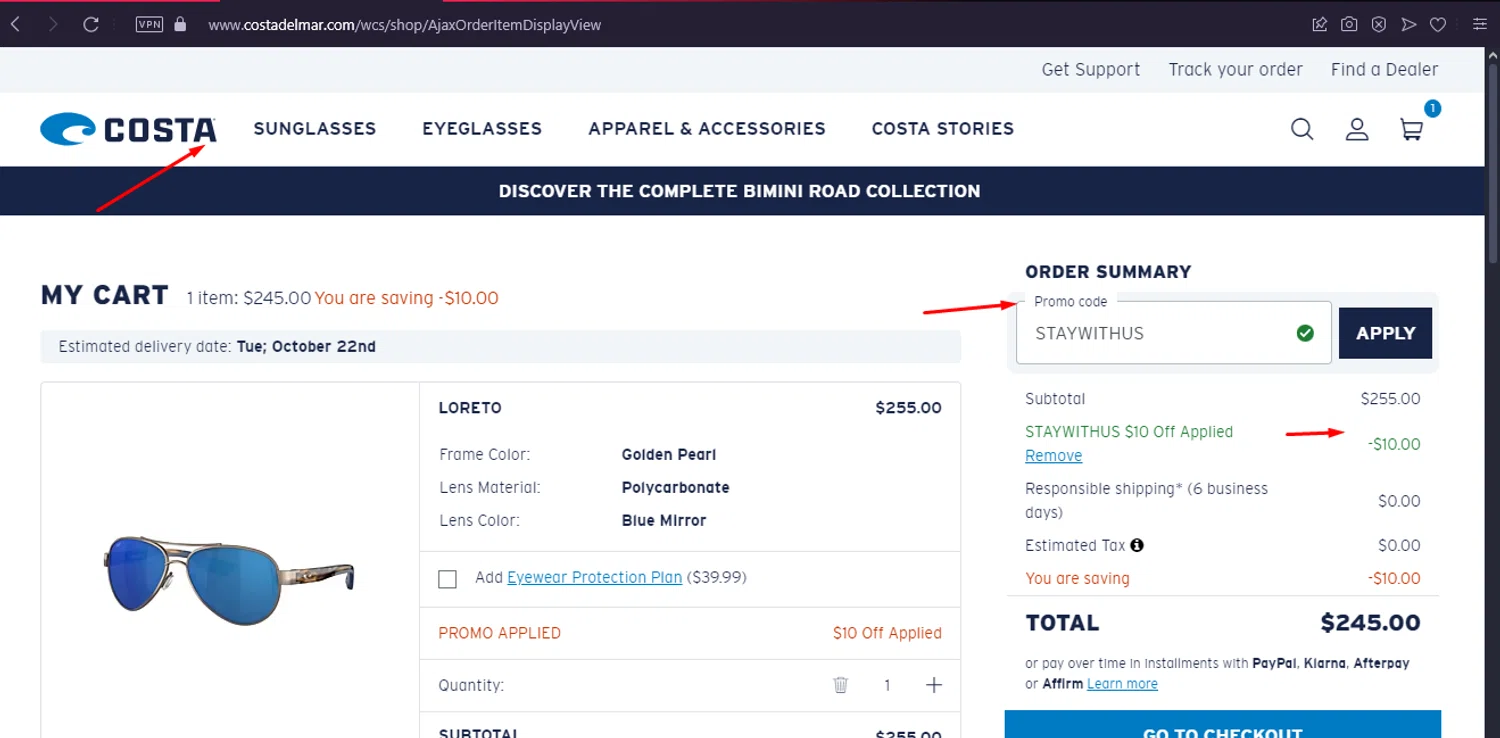
Task: Open the Pinboard pin icon
Action: (x=1320, y=24)
